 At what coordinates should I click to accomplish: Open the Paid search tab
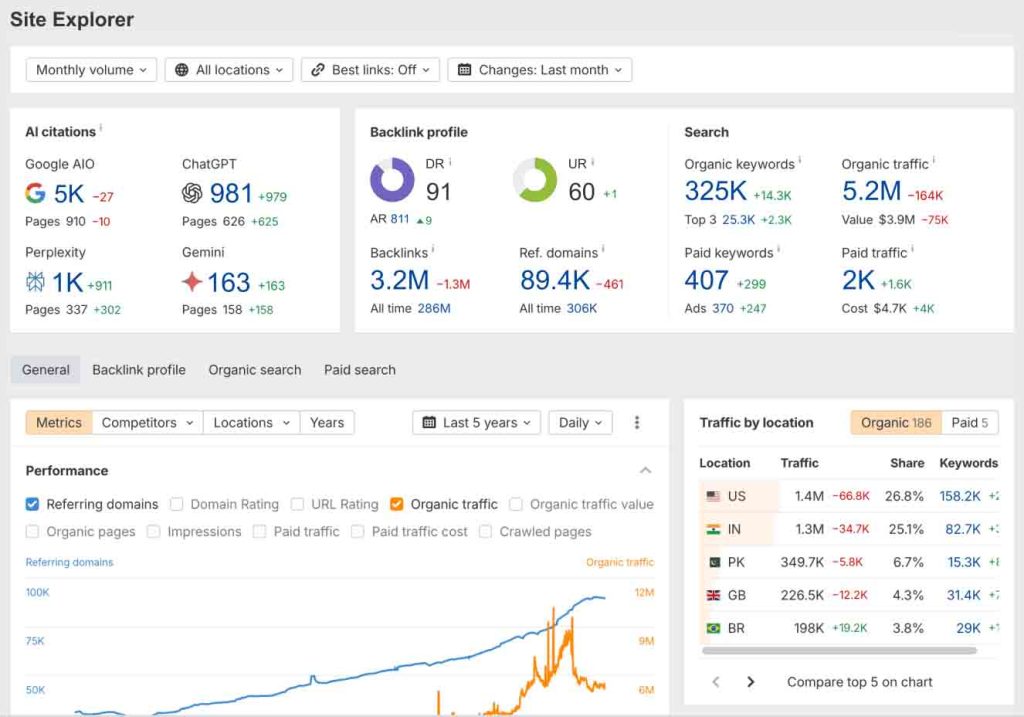pos(359,370)
